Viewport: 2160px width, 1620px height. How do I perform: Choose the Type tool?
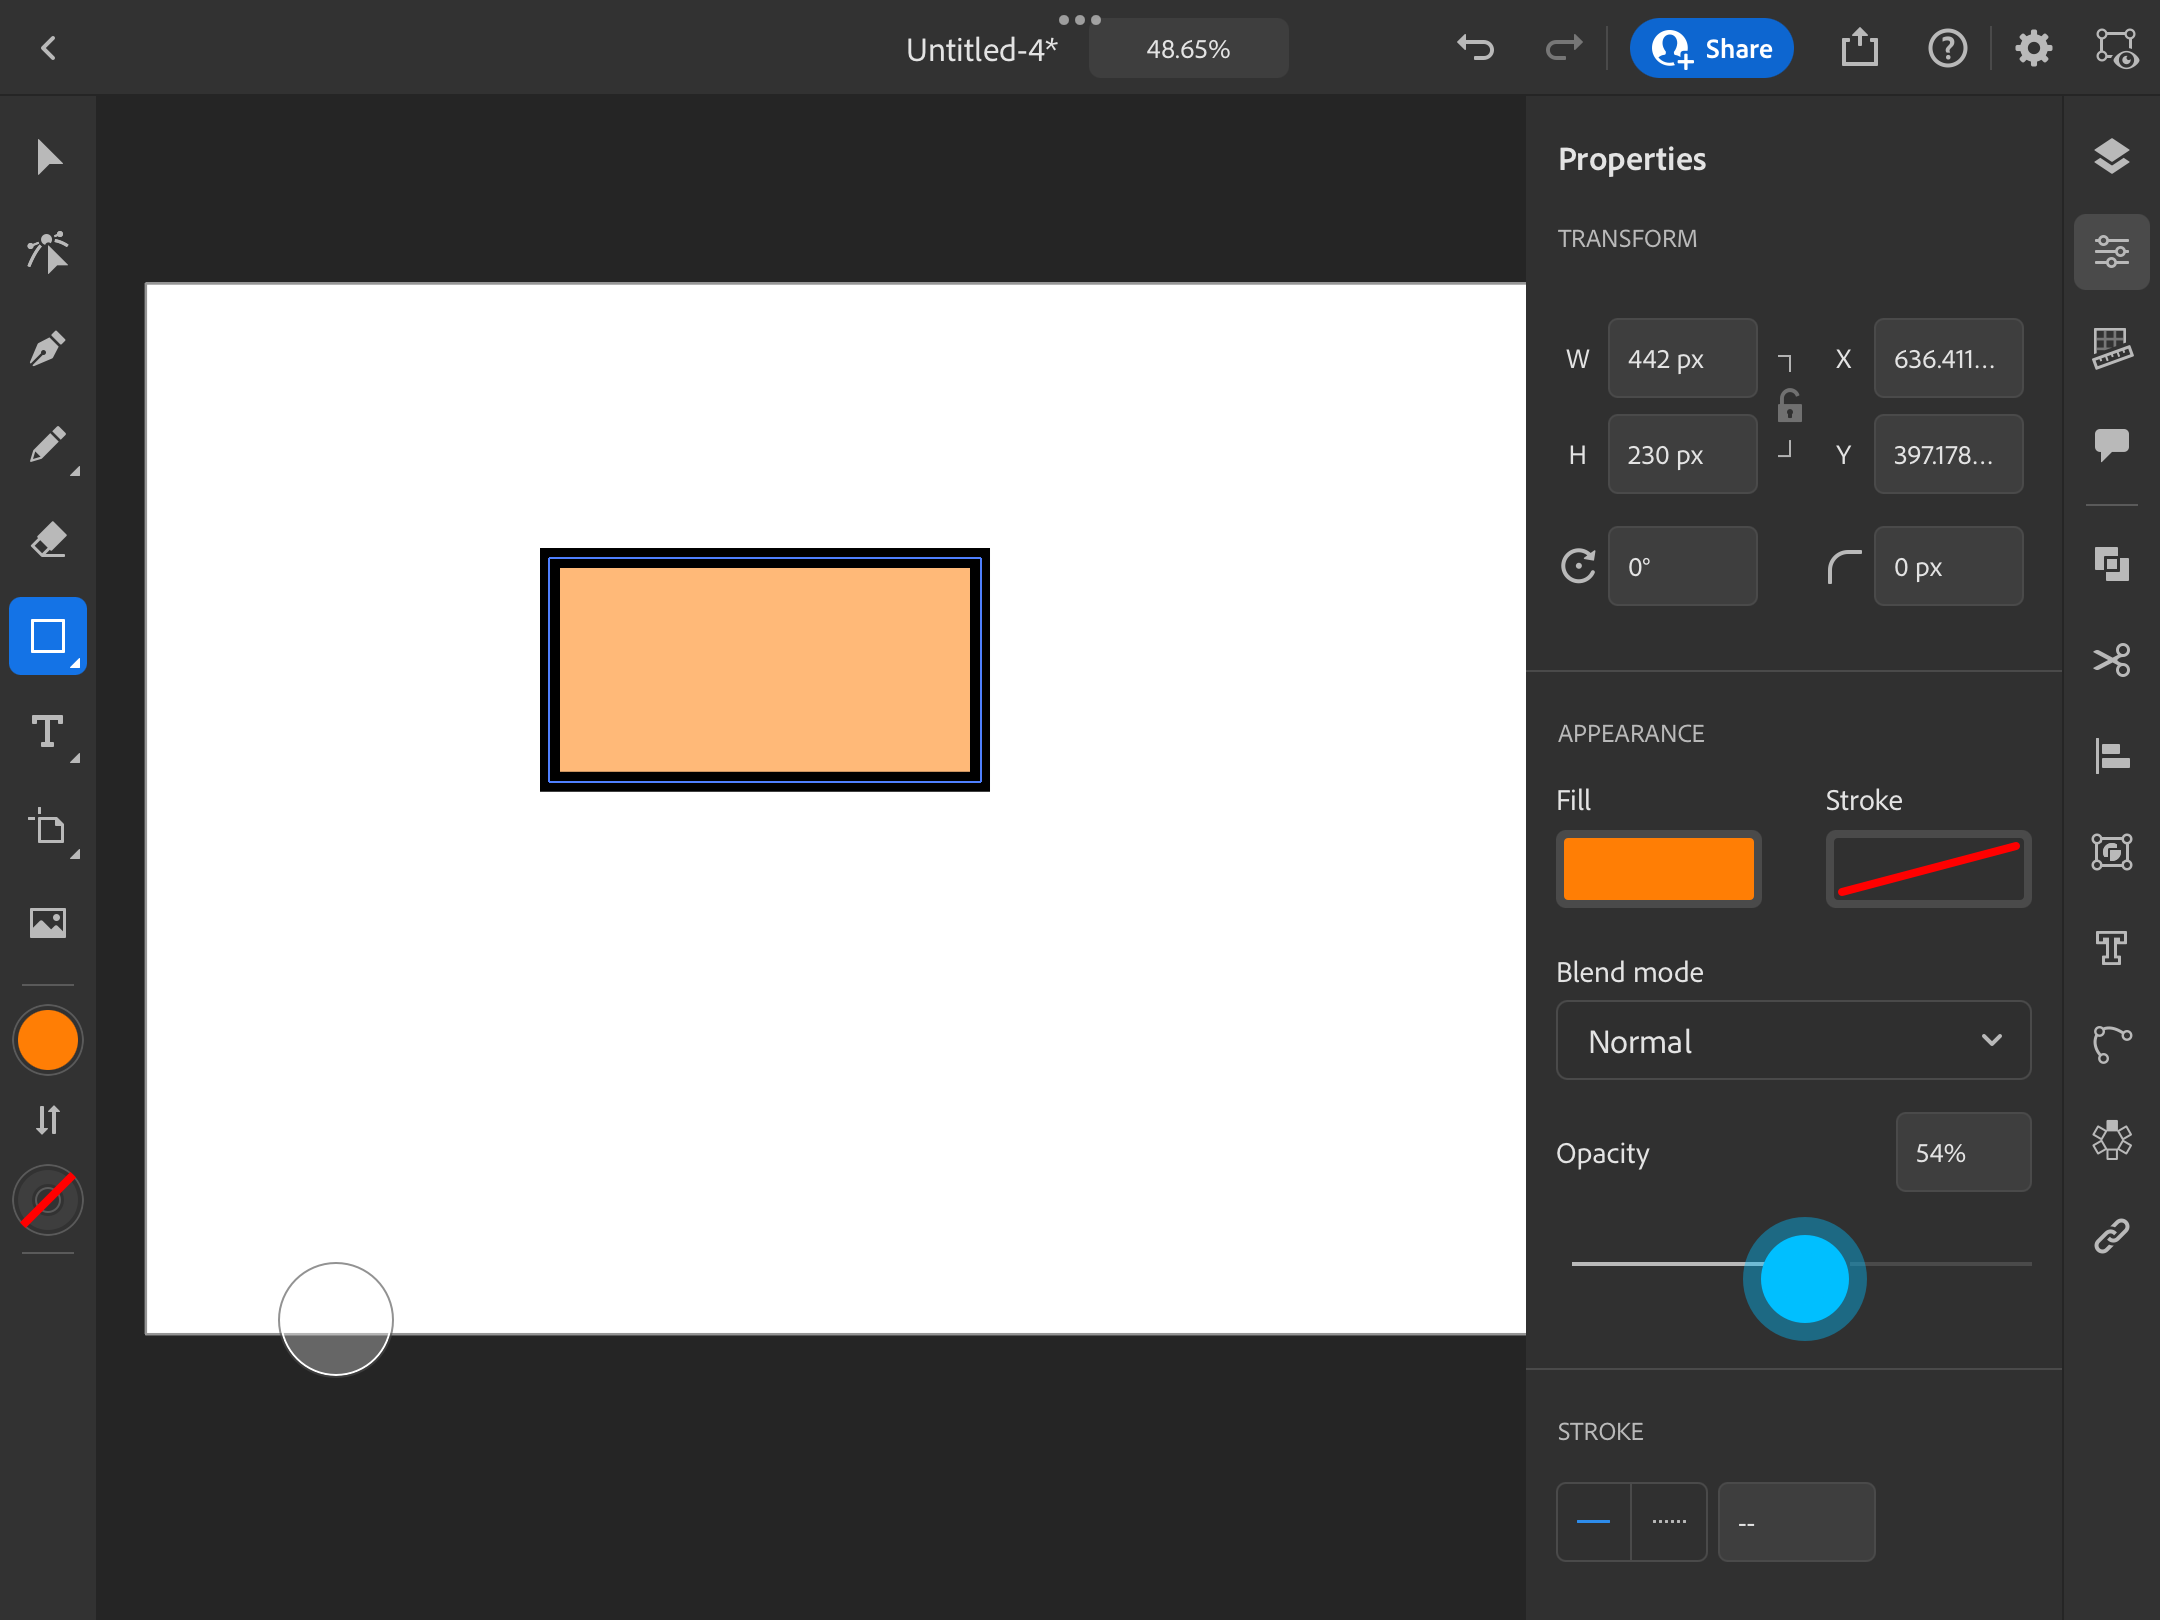point(48,733)
